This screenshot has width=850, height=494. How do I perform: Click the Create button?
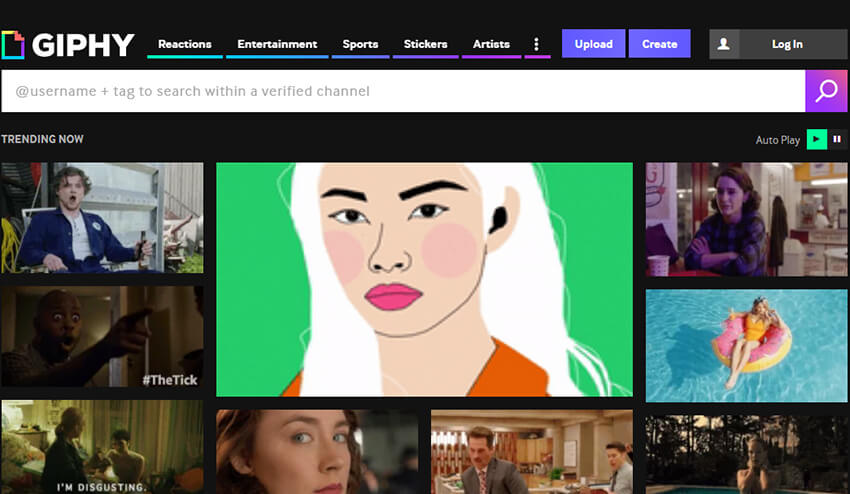pos(660,44)
